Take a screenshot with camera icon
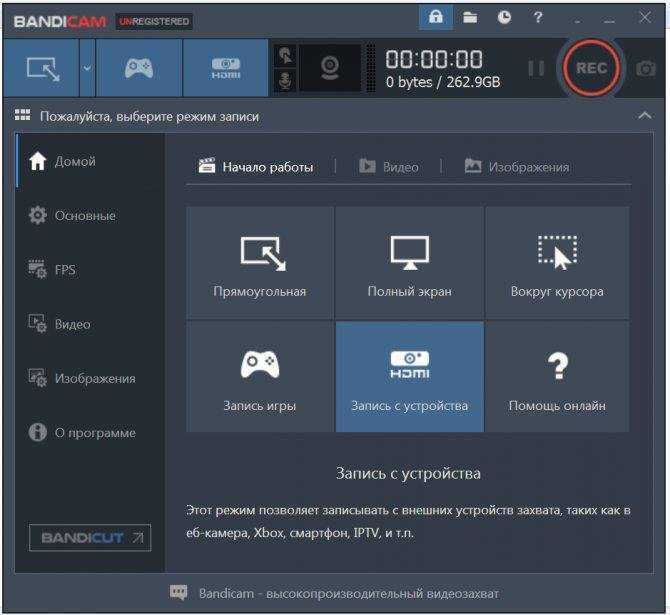This screenshot has width=670, height=615. coord(646,68)
